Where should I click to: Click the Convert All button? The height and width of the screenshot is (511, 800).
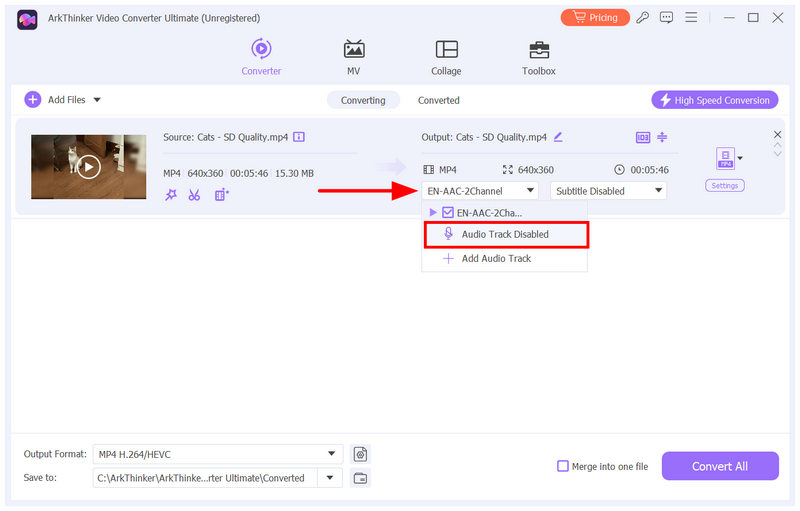coord(720,466)
